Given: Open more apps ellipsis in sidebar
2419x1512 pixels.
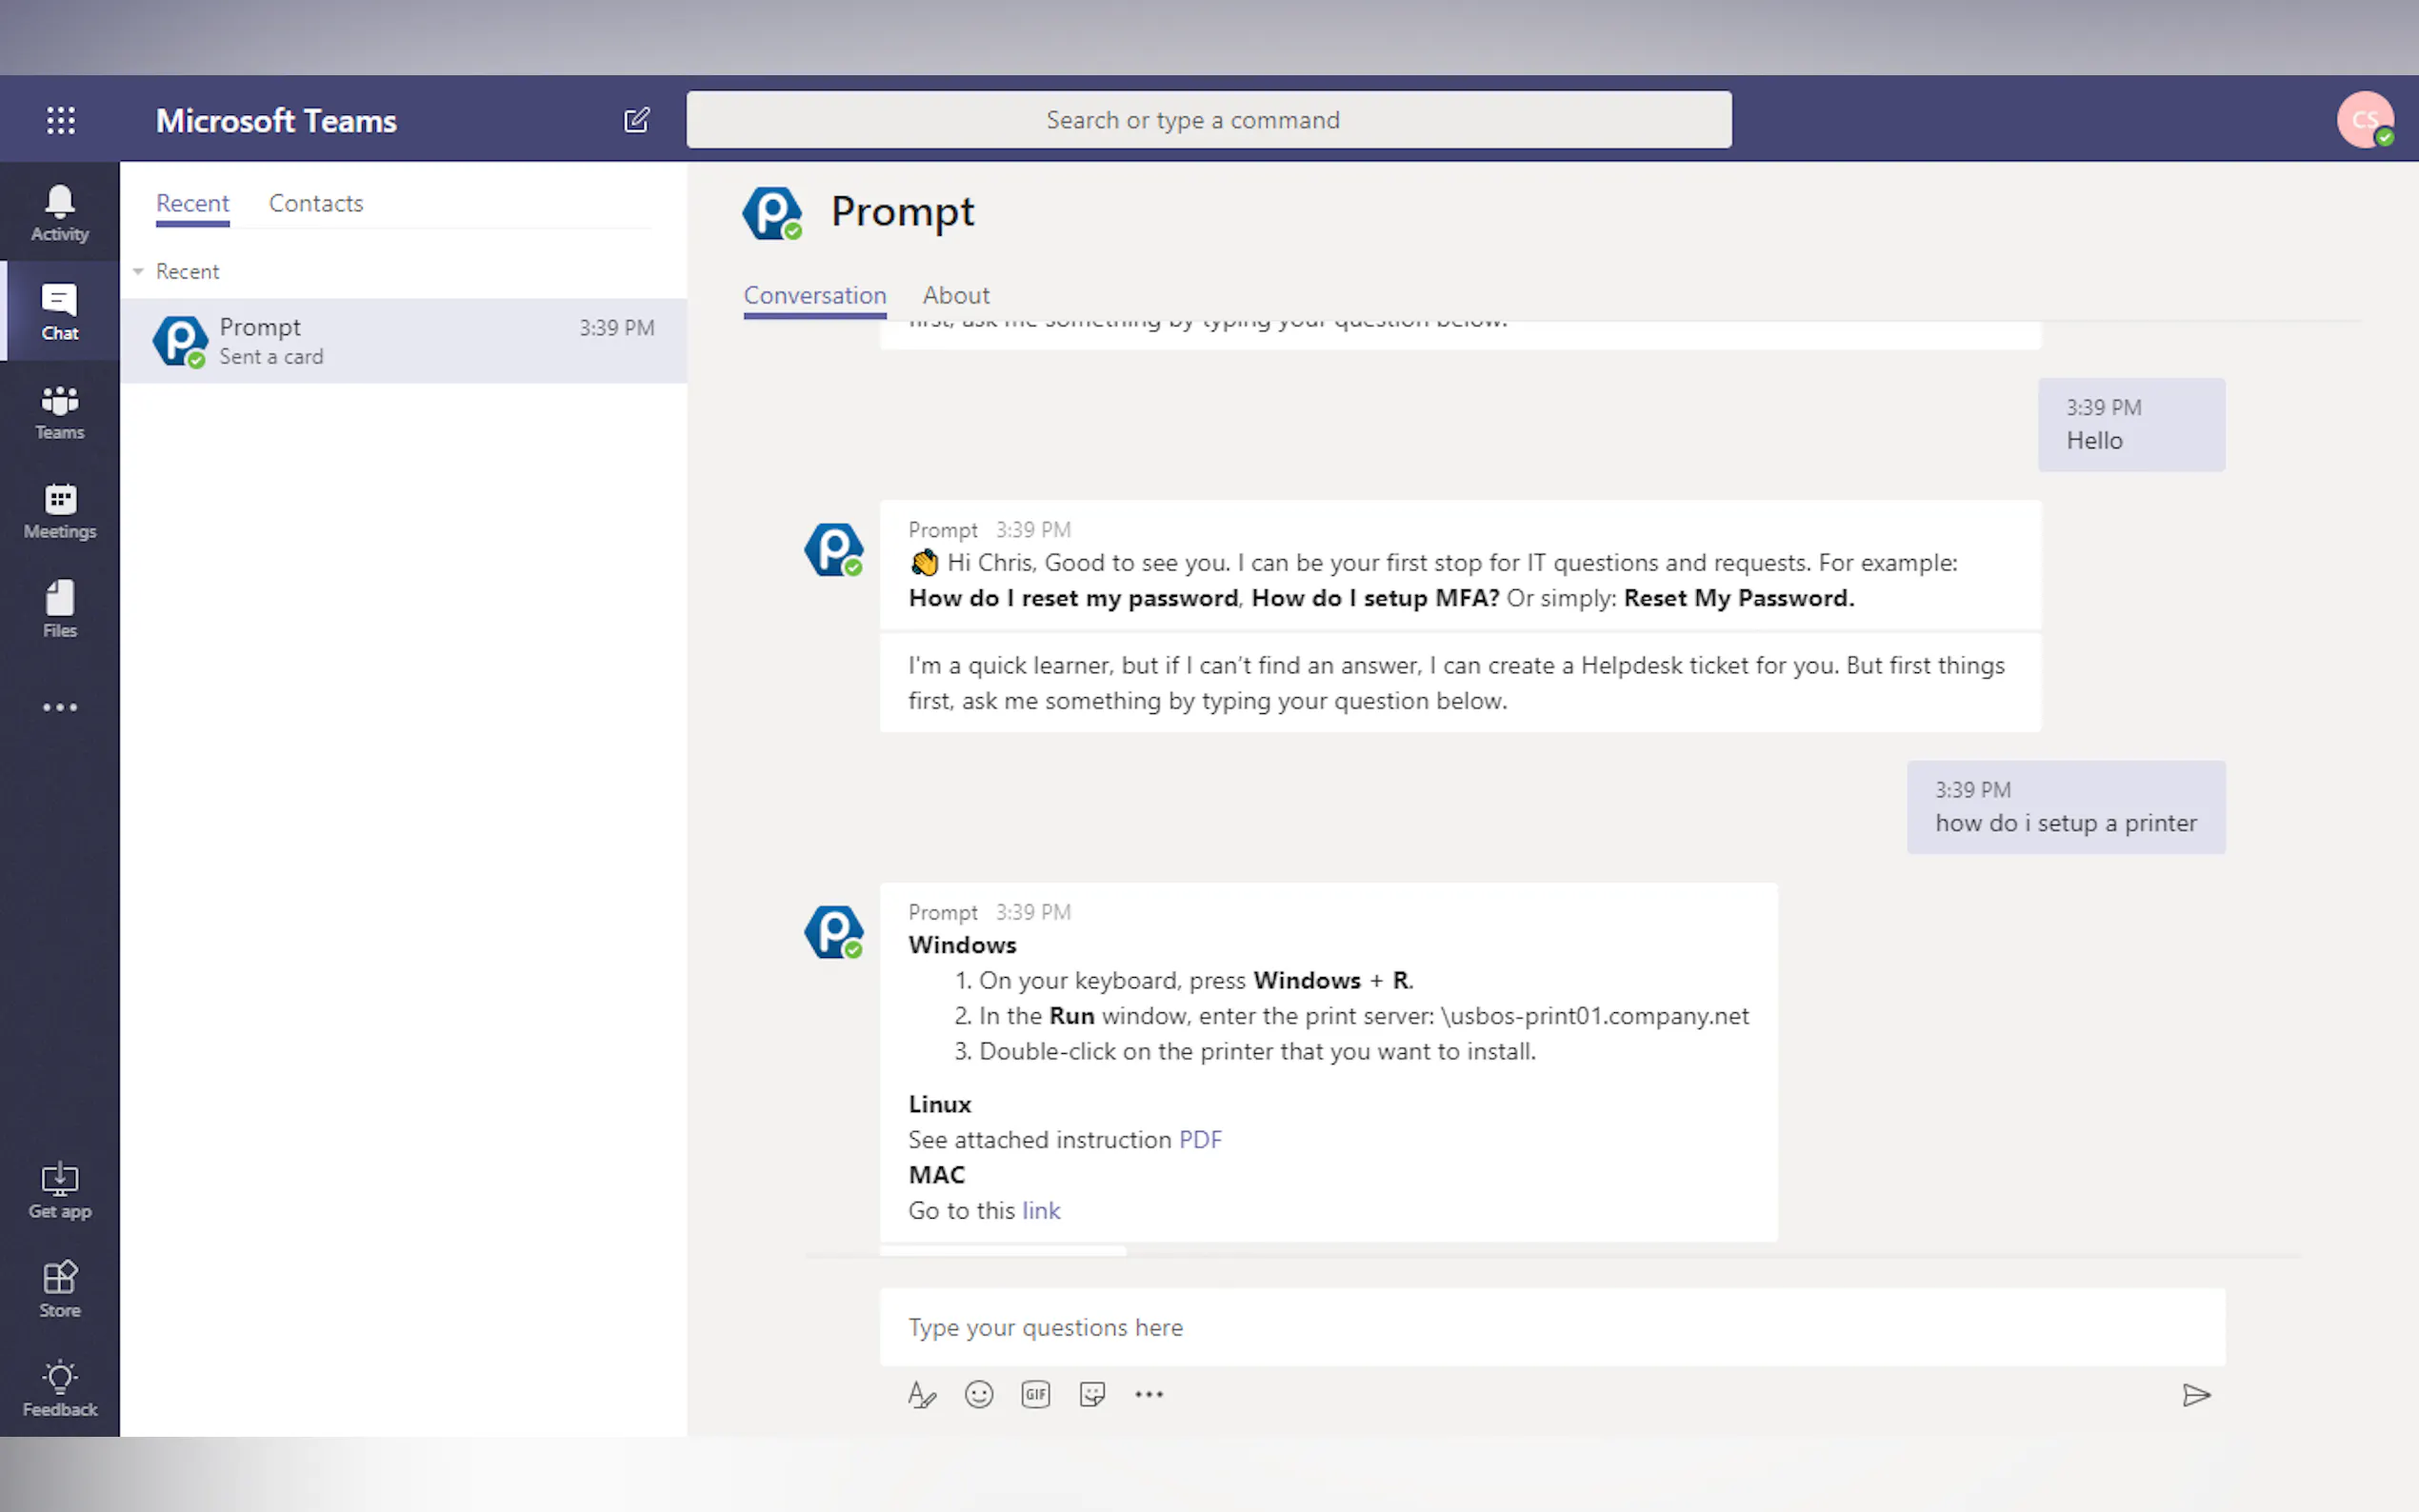Looking at the screenshot, I should point(59,707).
